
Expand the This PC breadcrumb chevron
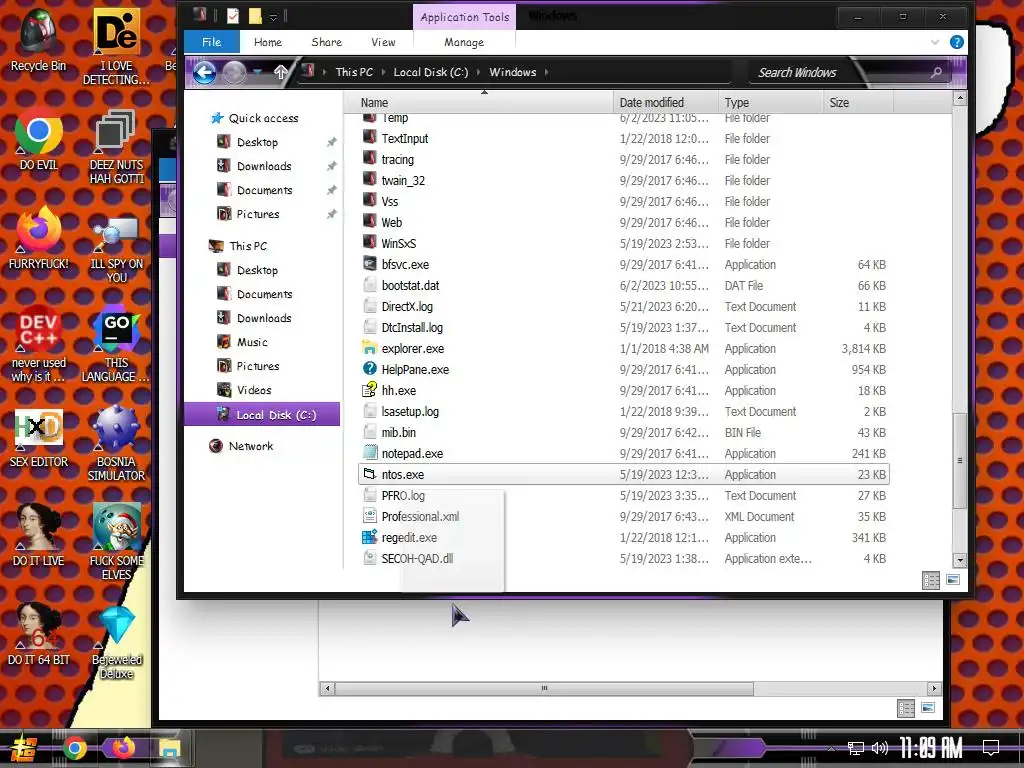click(383, 72)
